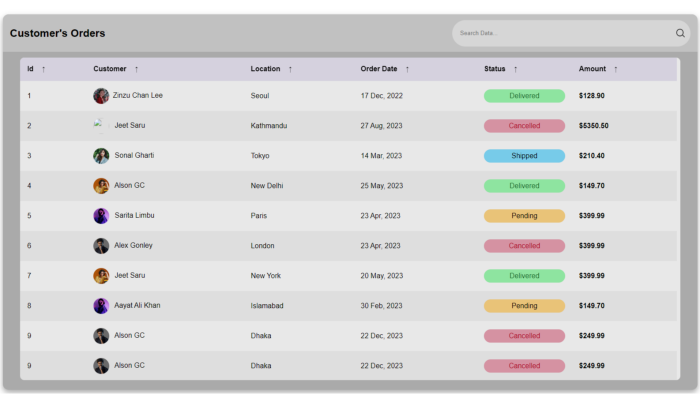Click the Customer's Orders heading

coord(57,33)
